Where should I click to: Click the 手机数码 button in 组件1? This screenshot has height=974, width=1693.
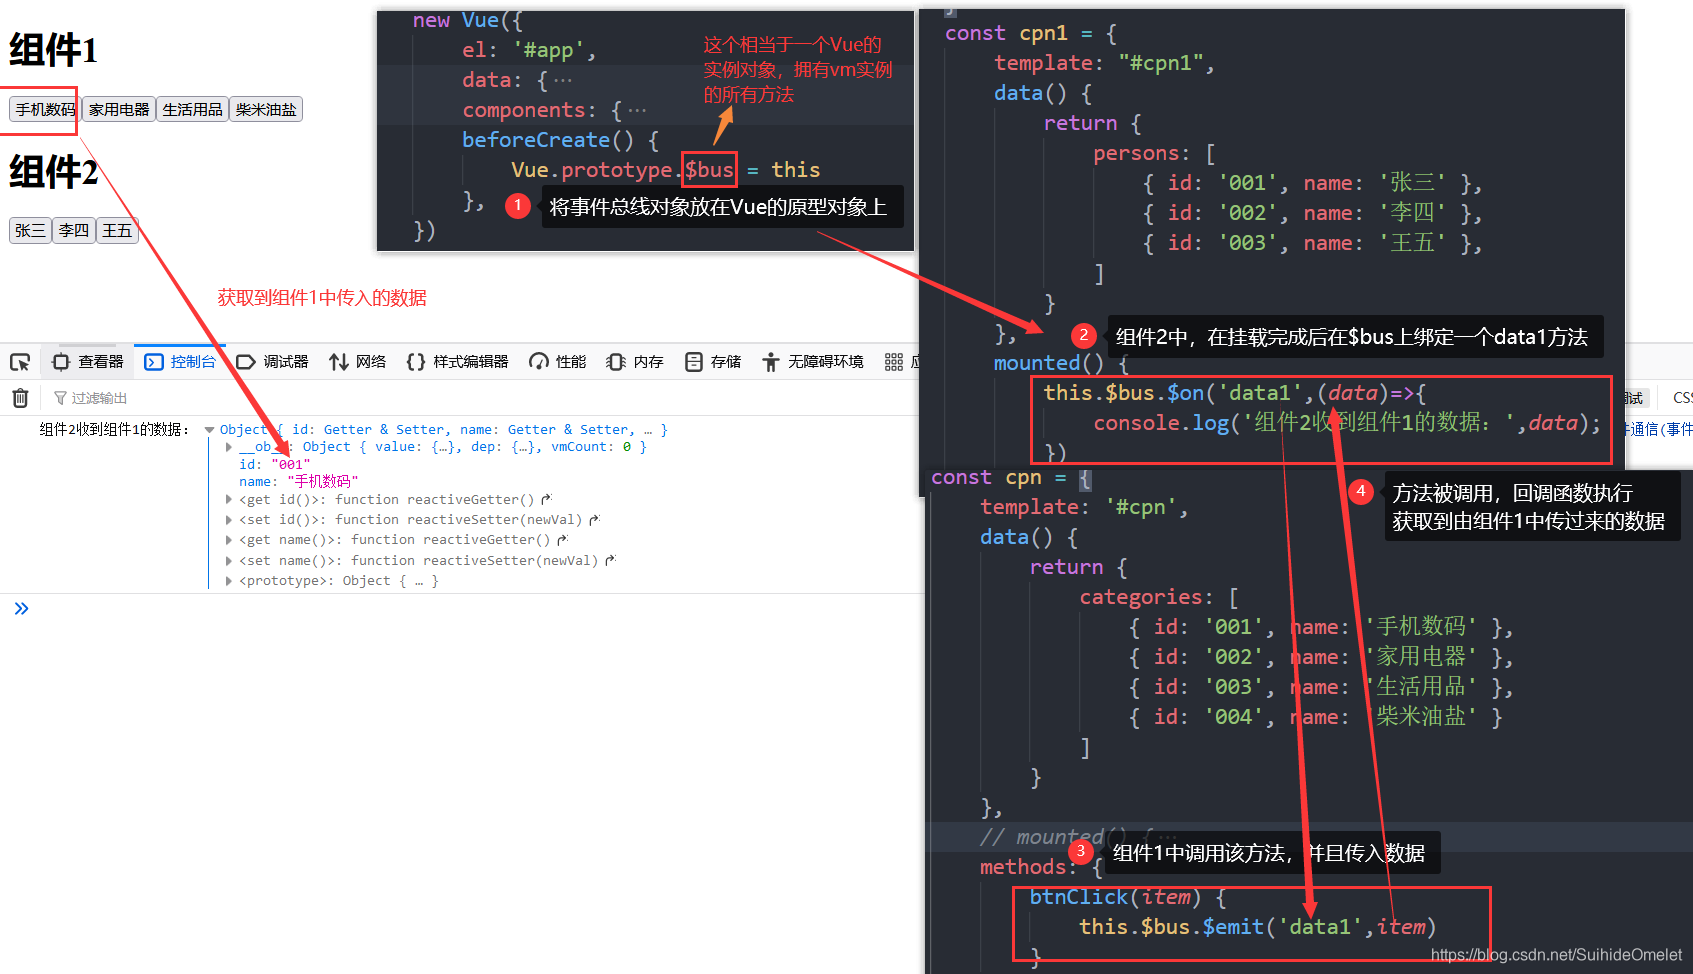click(45, 110)
